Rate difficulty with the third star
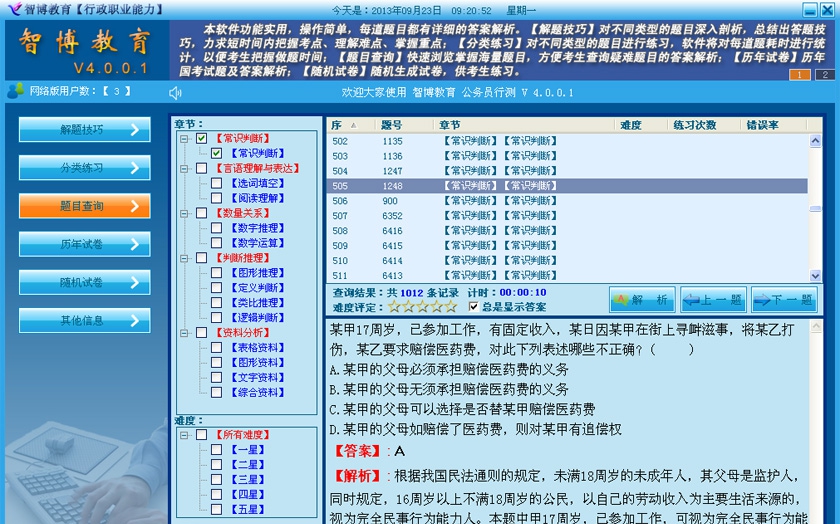Viewport: 840px width, 524px height. [423, 306]
